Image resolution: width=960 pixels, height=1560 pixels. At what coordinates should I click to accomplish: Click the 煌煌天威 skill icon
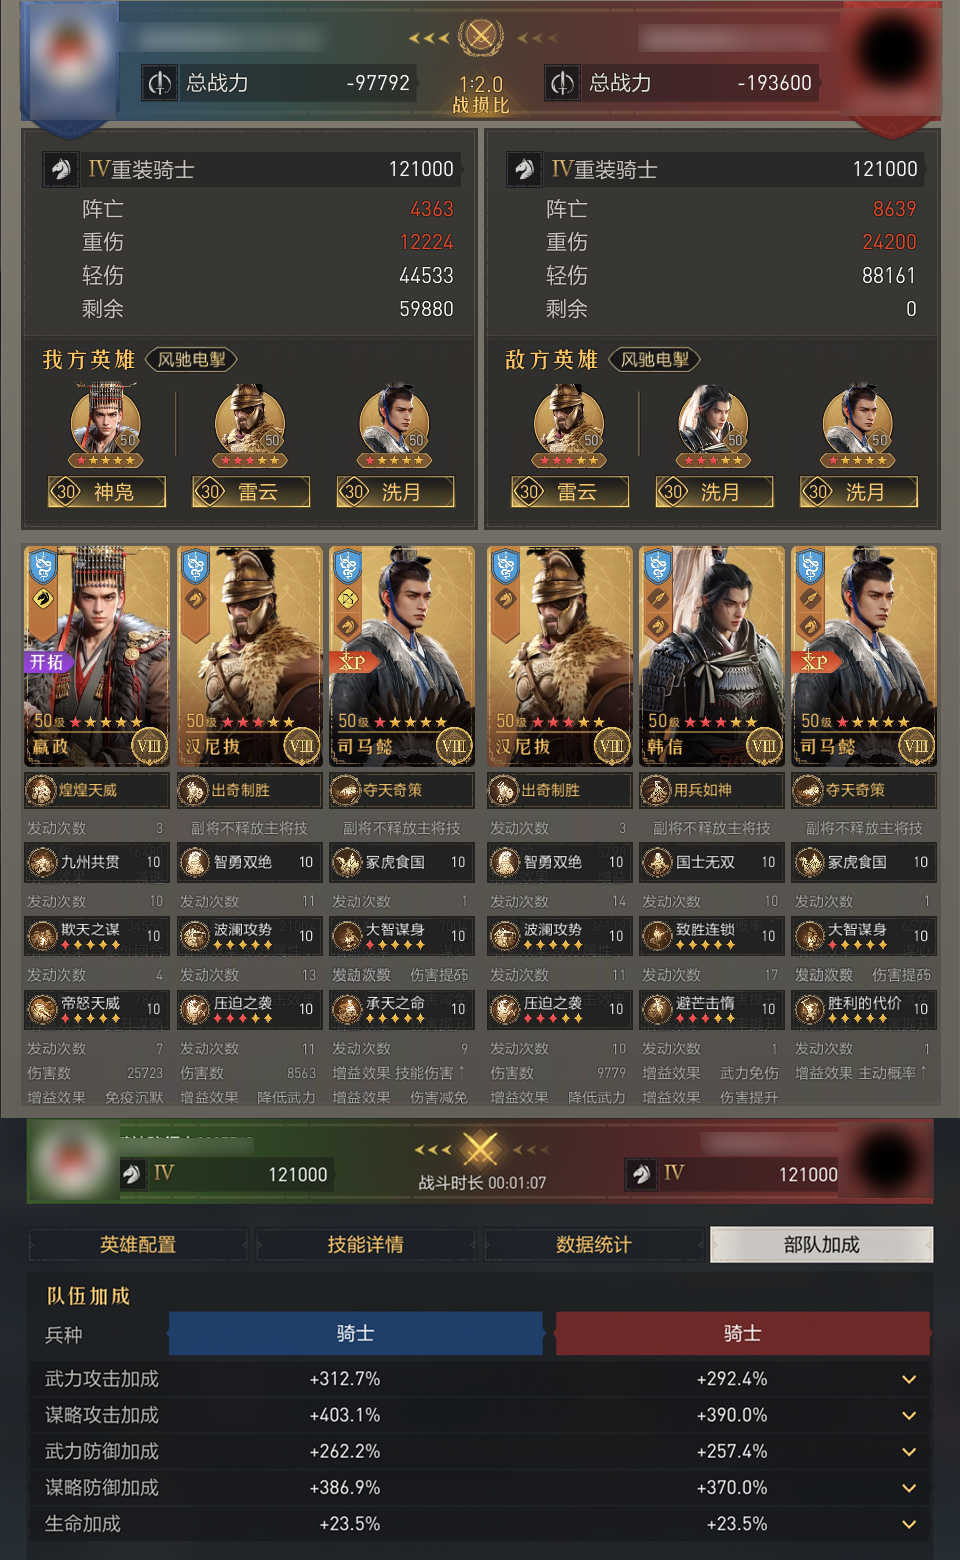(x=41, y=790)
